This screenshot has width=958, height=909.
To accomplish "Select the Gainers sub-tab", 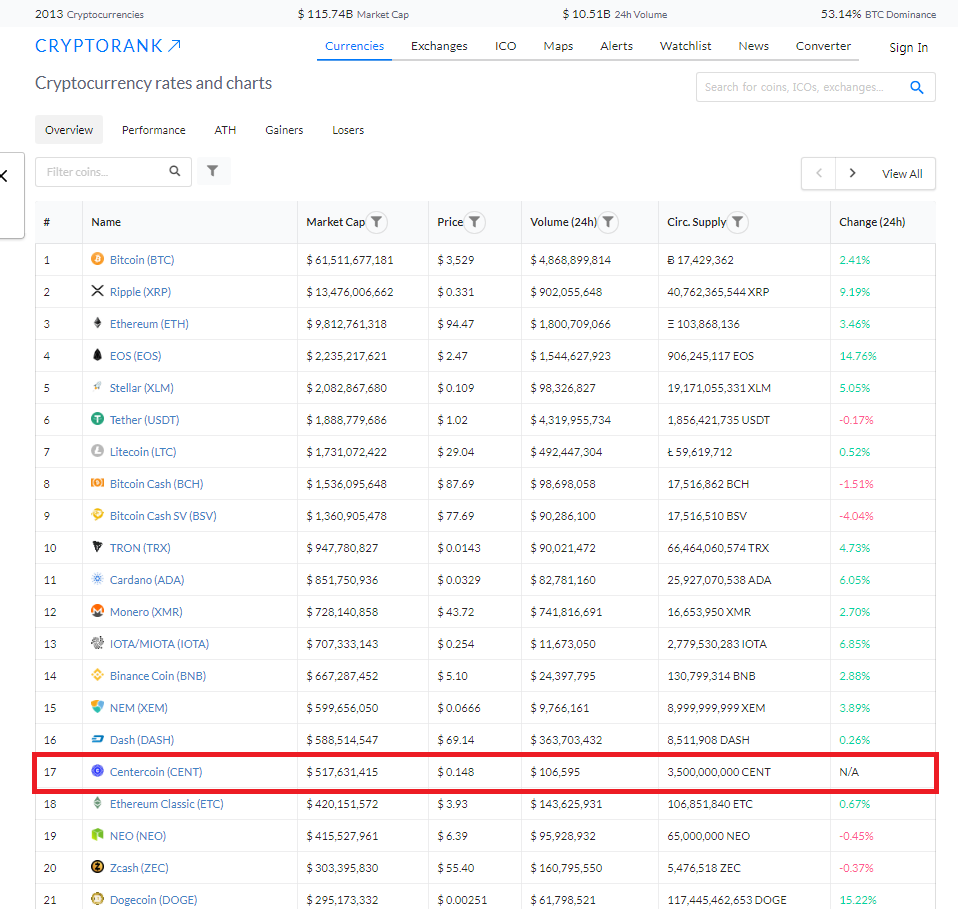I will [x=284, y=130].
